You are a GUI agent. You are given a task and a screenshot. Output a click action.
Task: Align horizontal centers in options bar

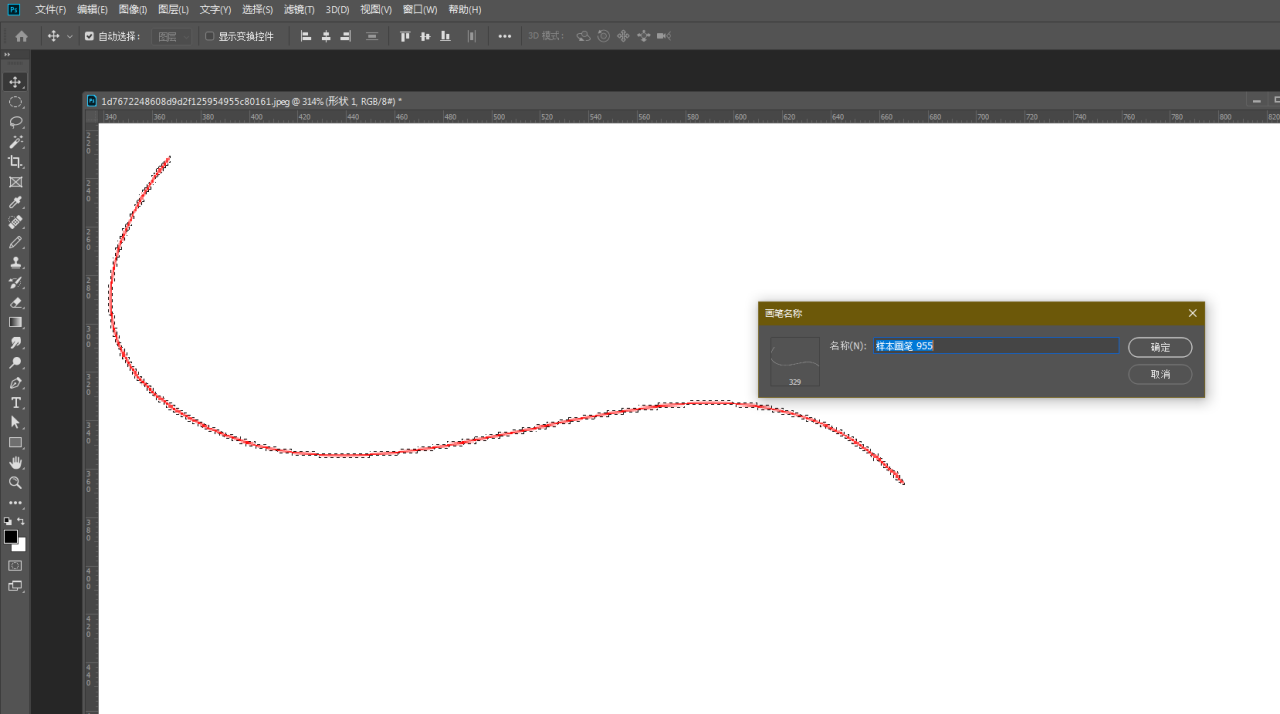pos(326,36)
